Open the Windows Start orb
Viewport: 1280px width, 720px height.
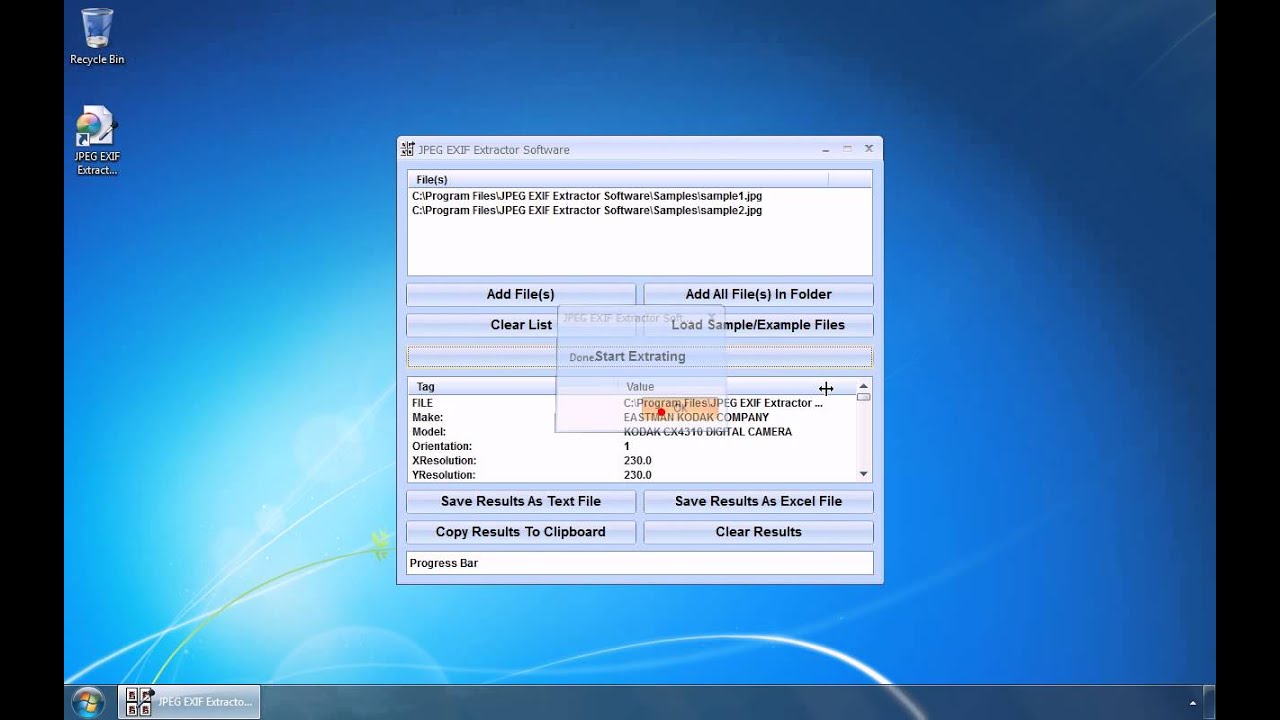88,702
